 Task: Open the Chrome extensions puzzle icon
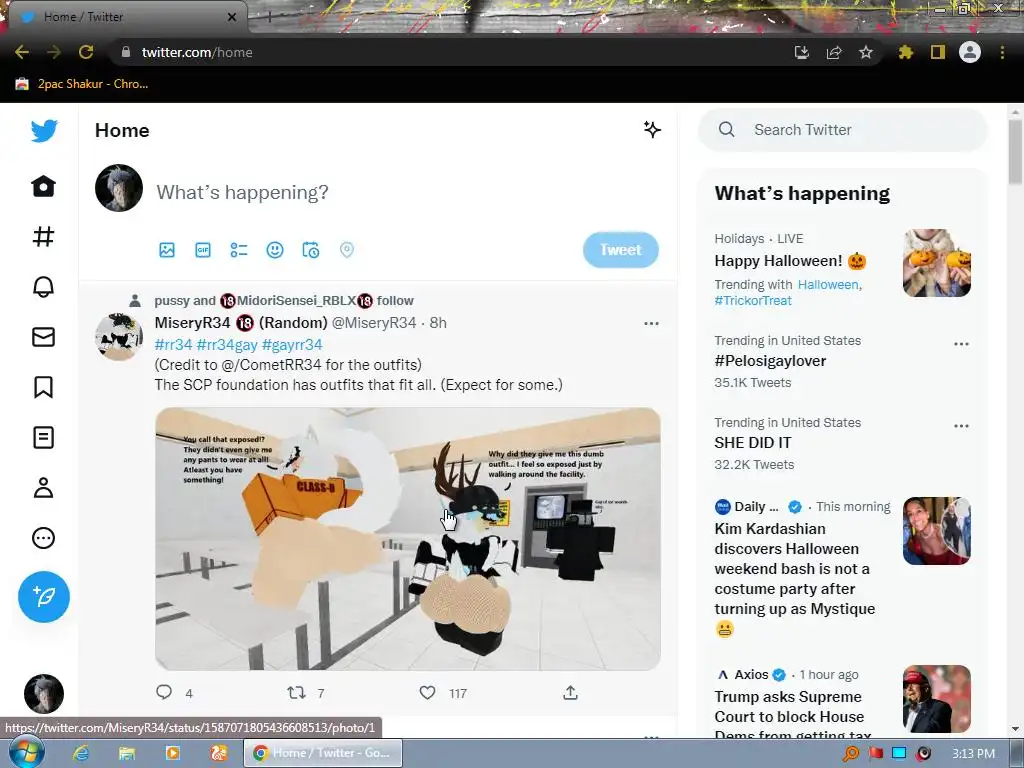pos(906,52)
